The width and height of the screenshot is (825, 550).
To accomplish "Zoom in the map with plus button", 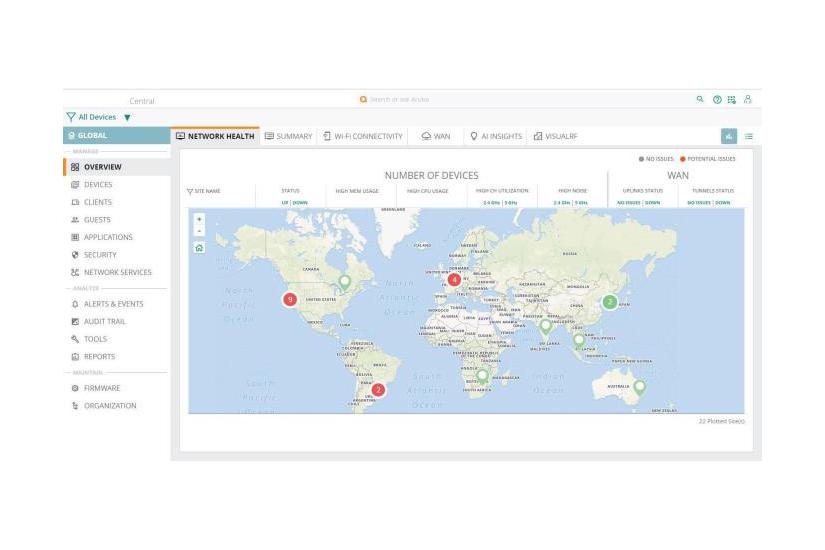I will tap(199, 219).
